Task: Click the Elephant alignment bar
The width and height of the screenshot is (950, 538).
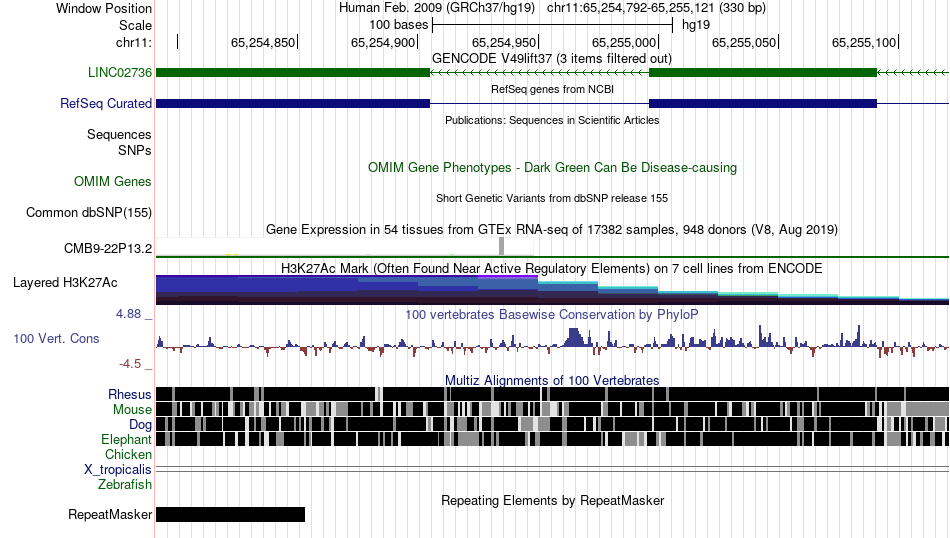Action: [x=552, y=439]
